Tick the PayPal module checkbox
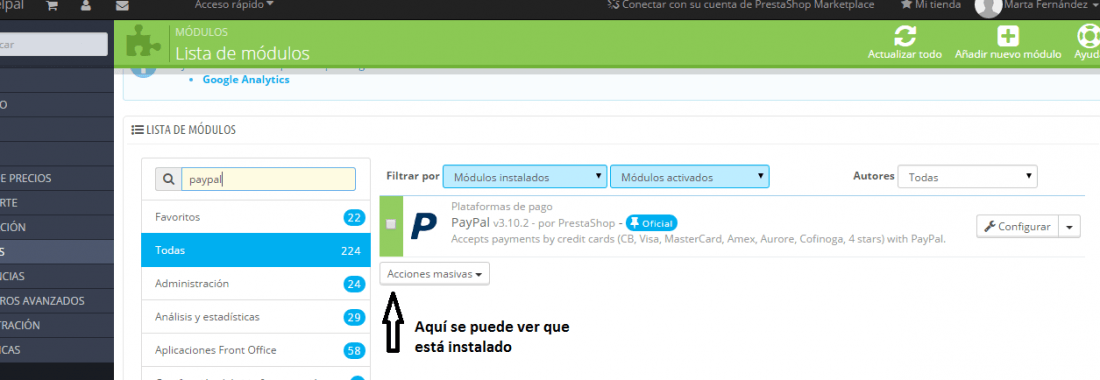The width and height of the screenshot is (1100, 380). click(391, 224)
